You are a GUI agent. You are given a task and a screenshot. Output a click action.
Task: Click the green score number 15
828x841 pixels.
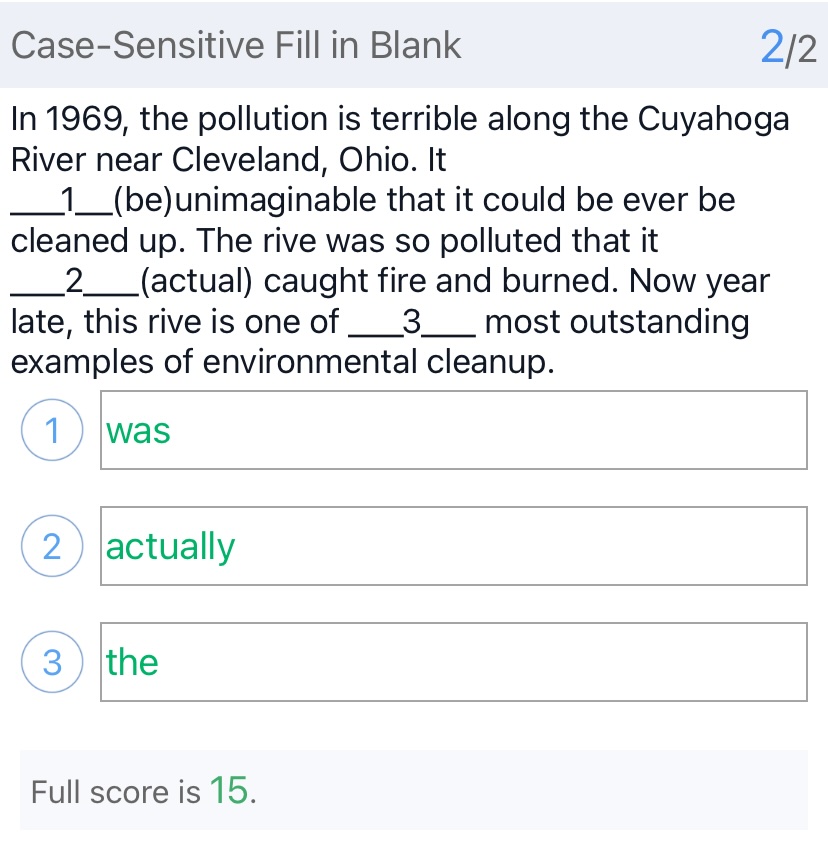pos(229,790)
